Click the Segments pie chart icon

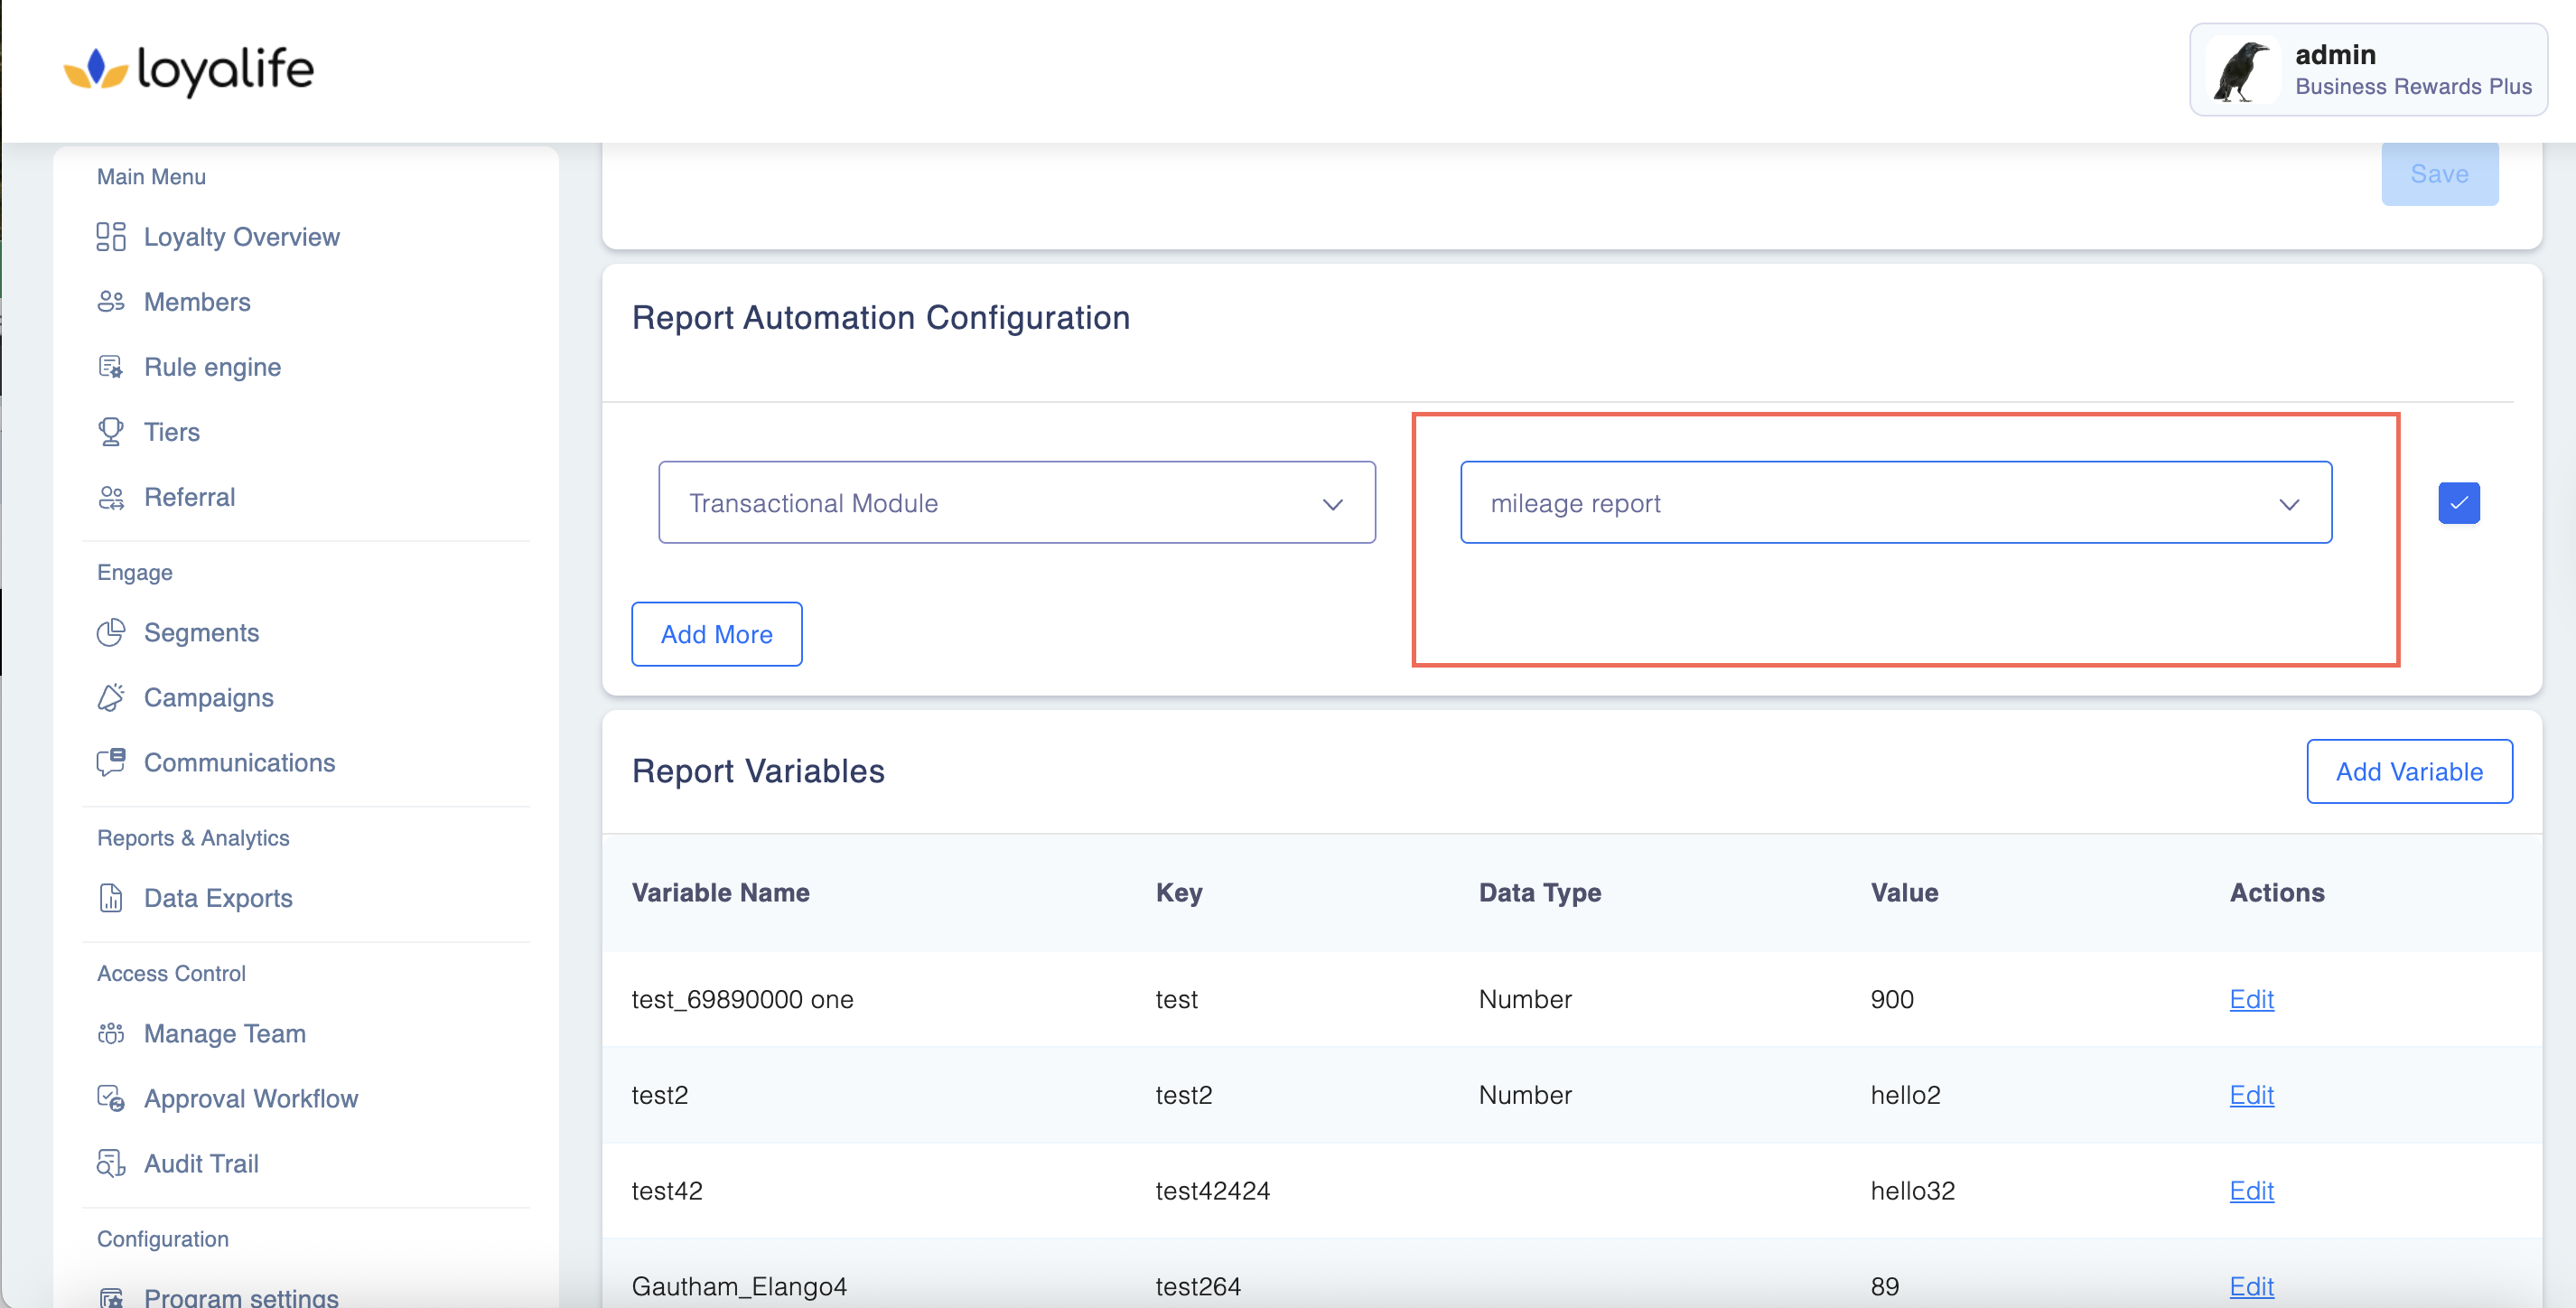click(110, 633)
